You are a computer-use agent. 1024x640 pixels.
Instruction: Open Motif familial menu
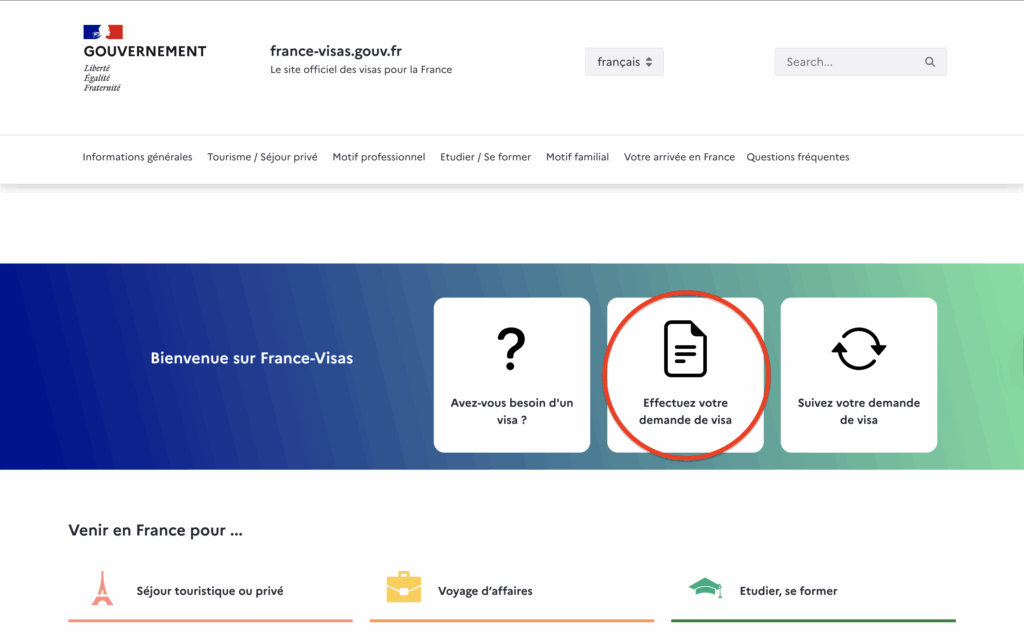click(x=577, y=157)
